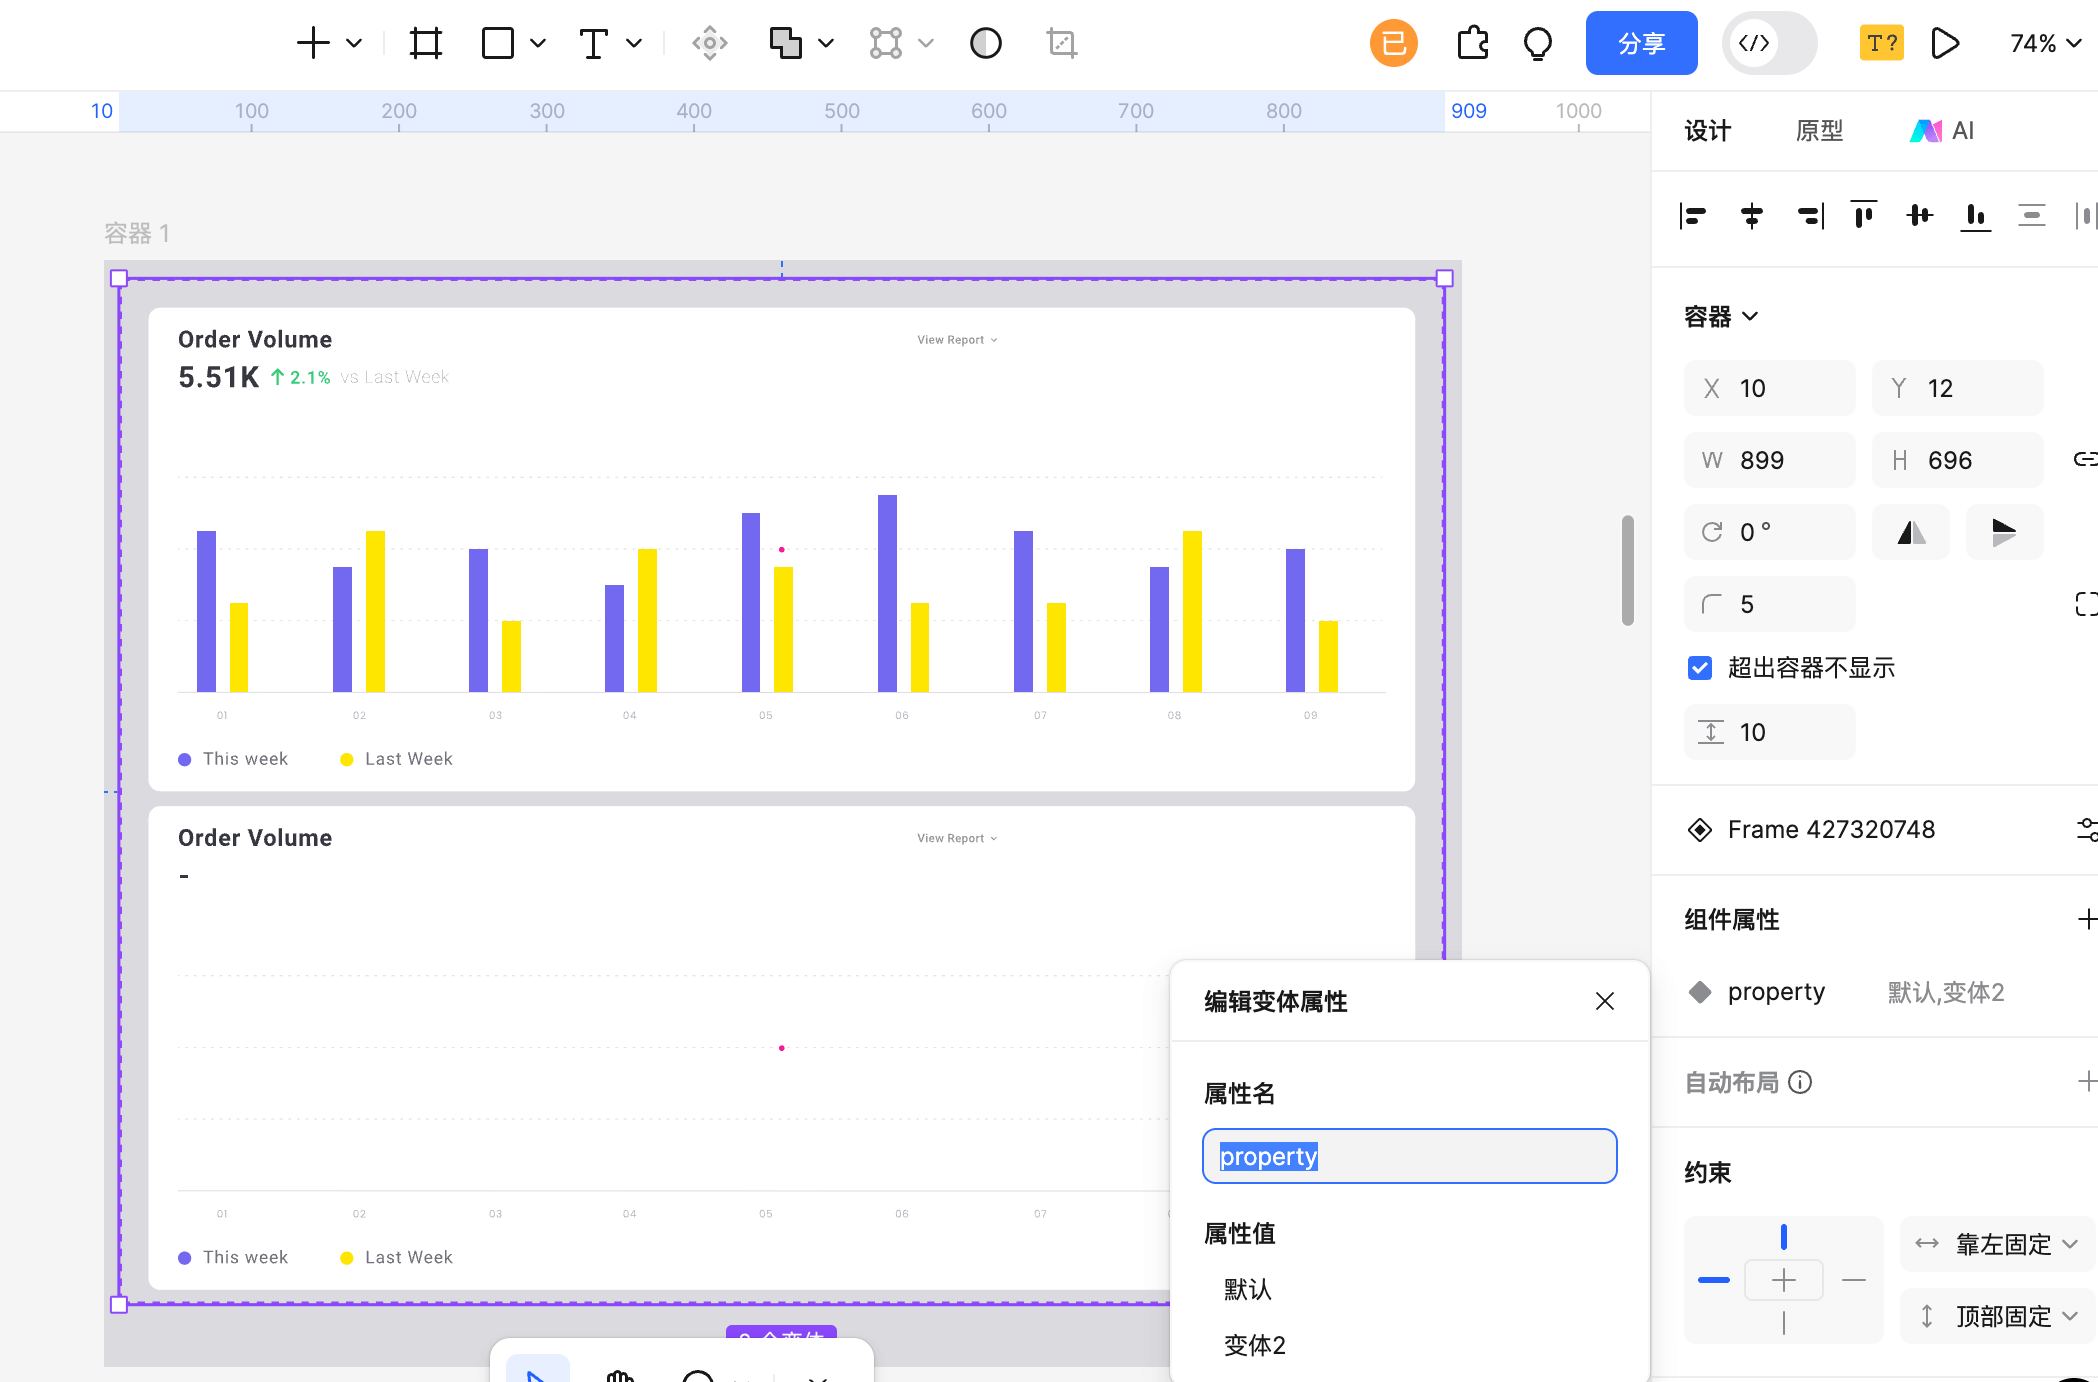Flip horizontally using mirror icon
The width and height of the screenshot is (2098, 1382).
click(x=1911, y=532)
